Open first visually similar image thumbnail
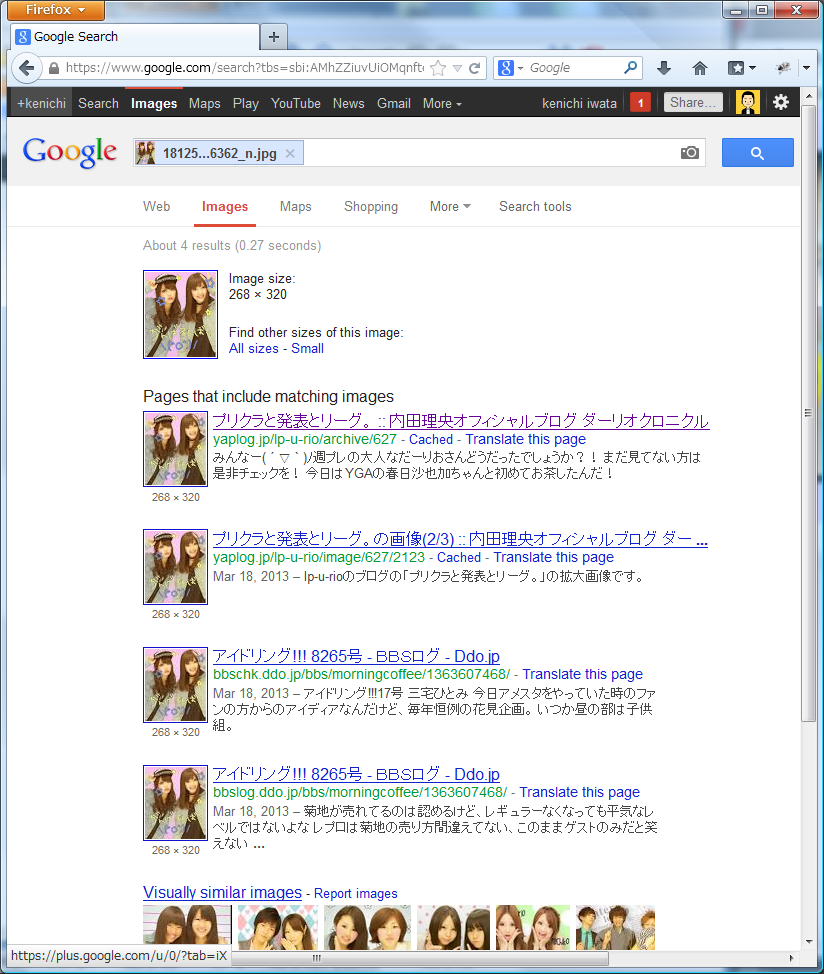The width and height of the screenshot is (824, 974). [x=187, y=926]
